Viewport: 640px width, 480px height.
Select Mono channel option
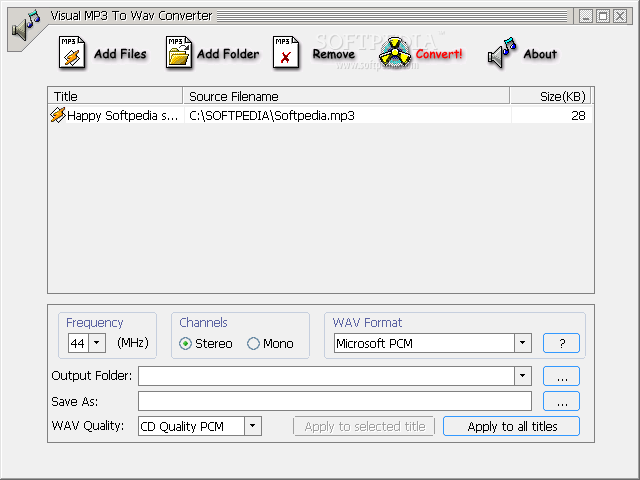point(270,344)
